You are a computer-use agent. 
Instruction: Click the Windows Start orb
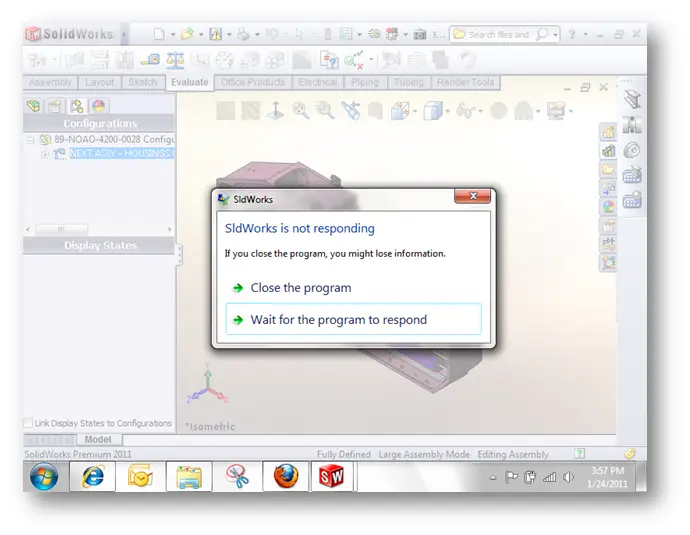point(44,476)
